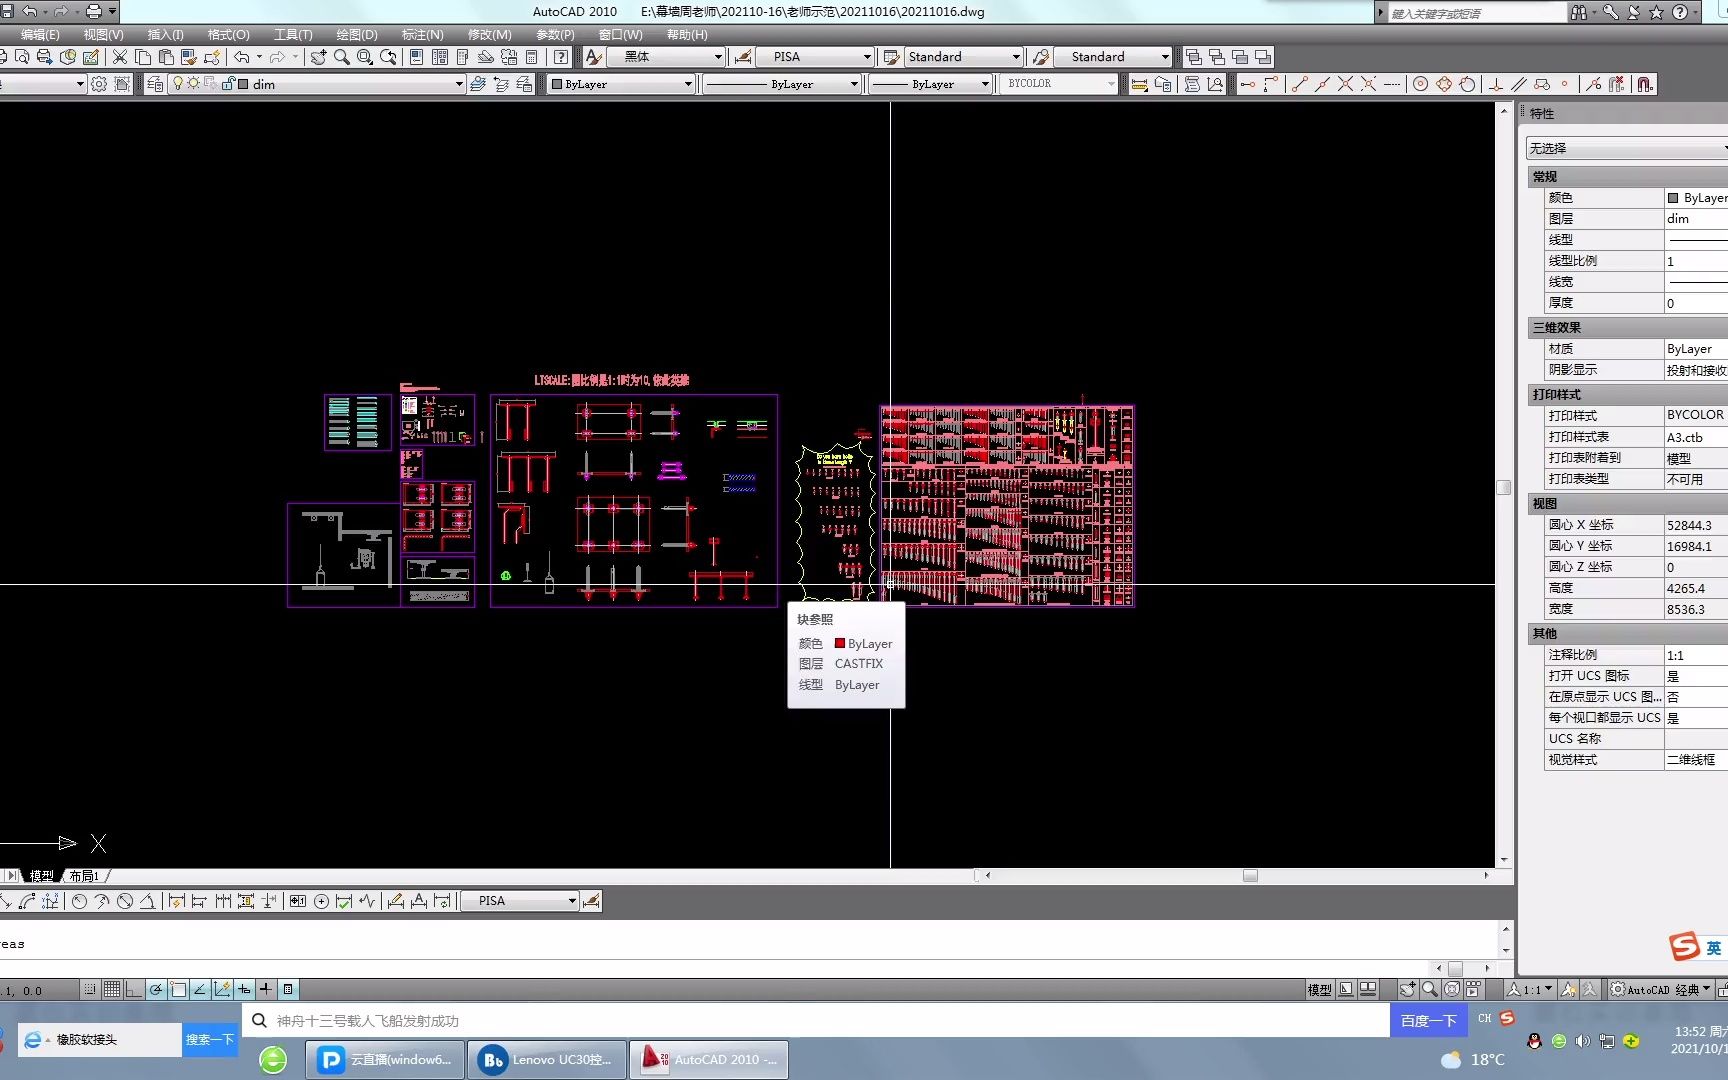
Task: Toggle Dynamic UCS status button
Action: (x=222, y=989)
